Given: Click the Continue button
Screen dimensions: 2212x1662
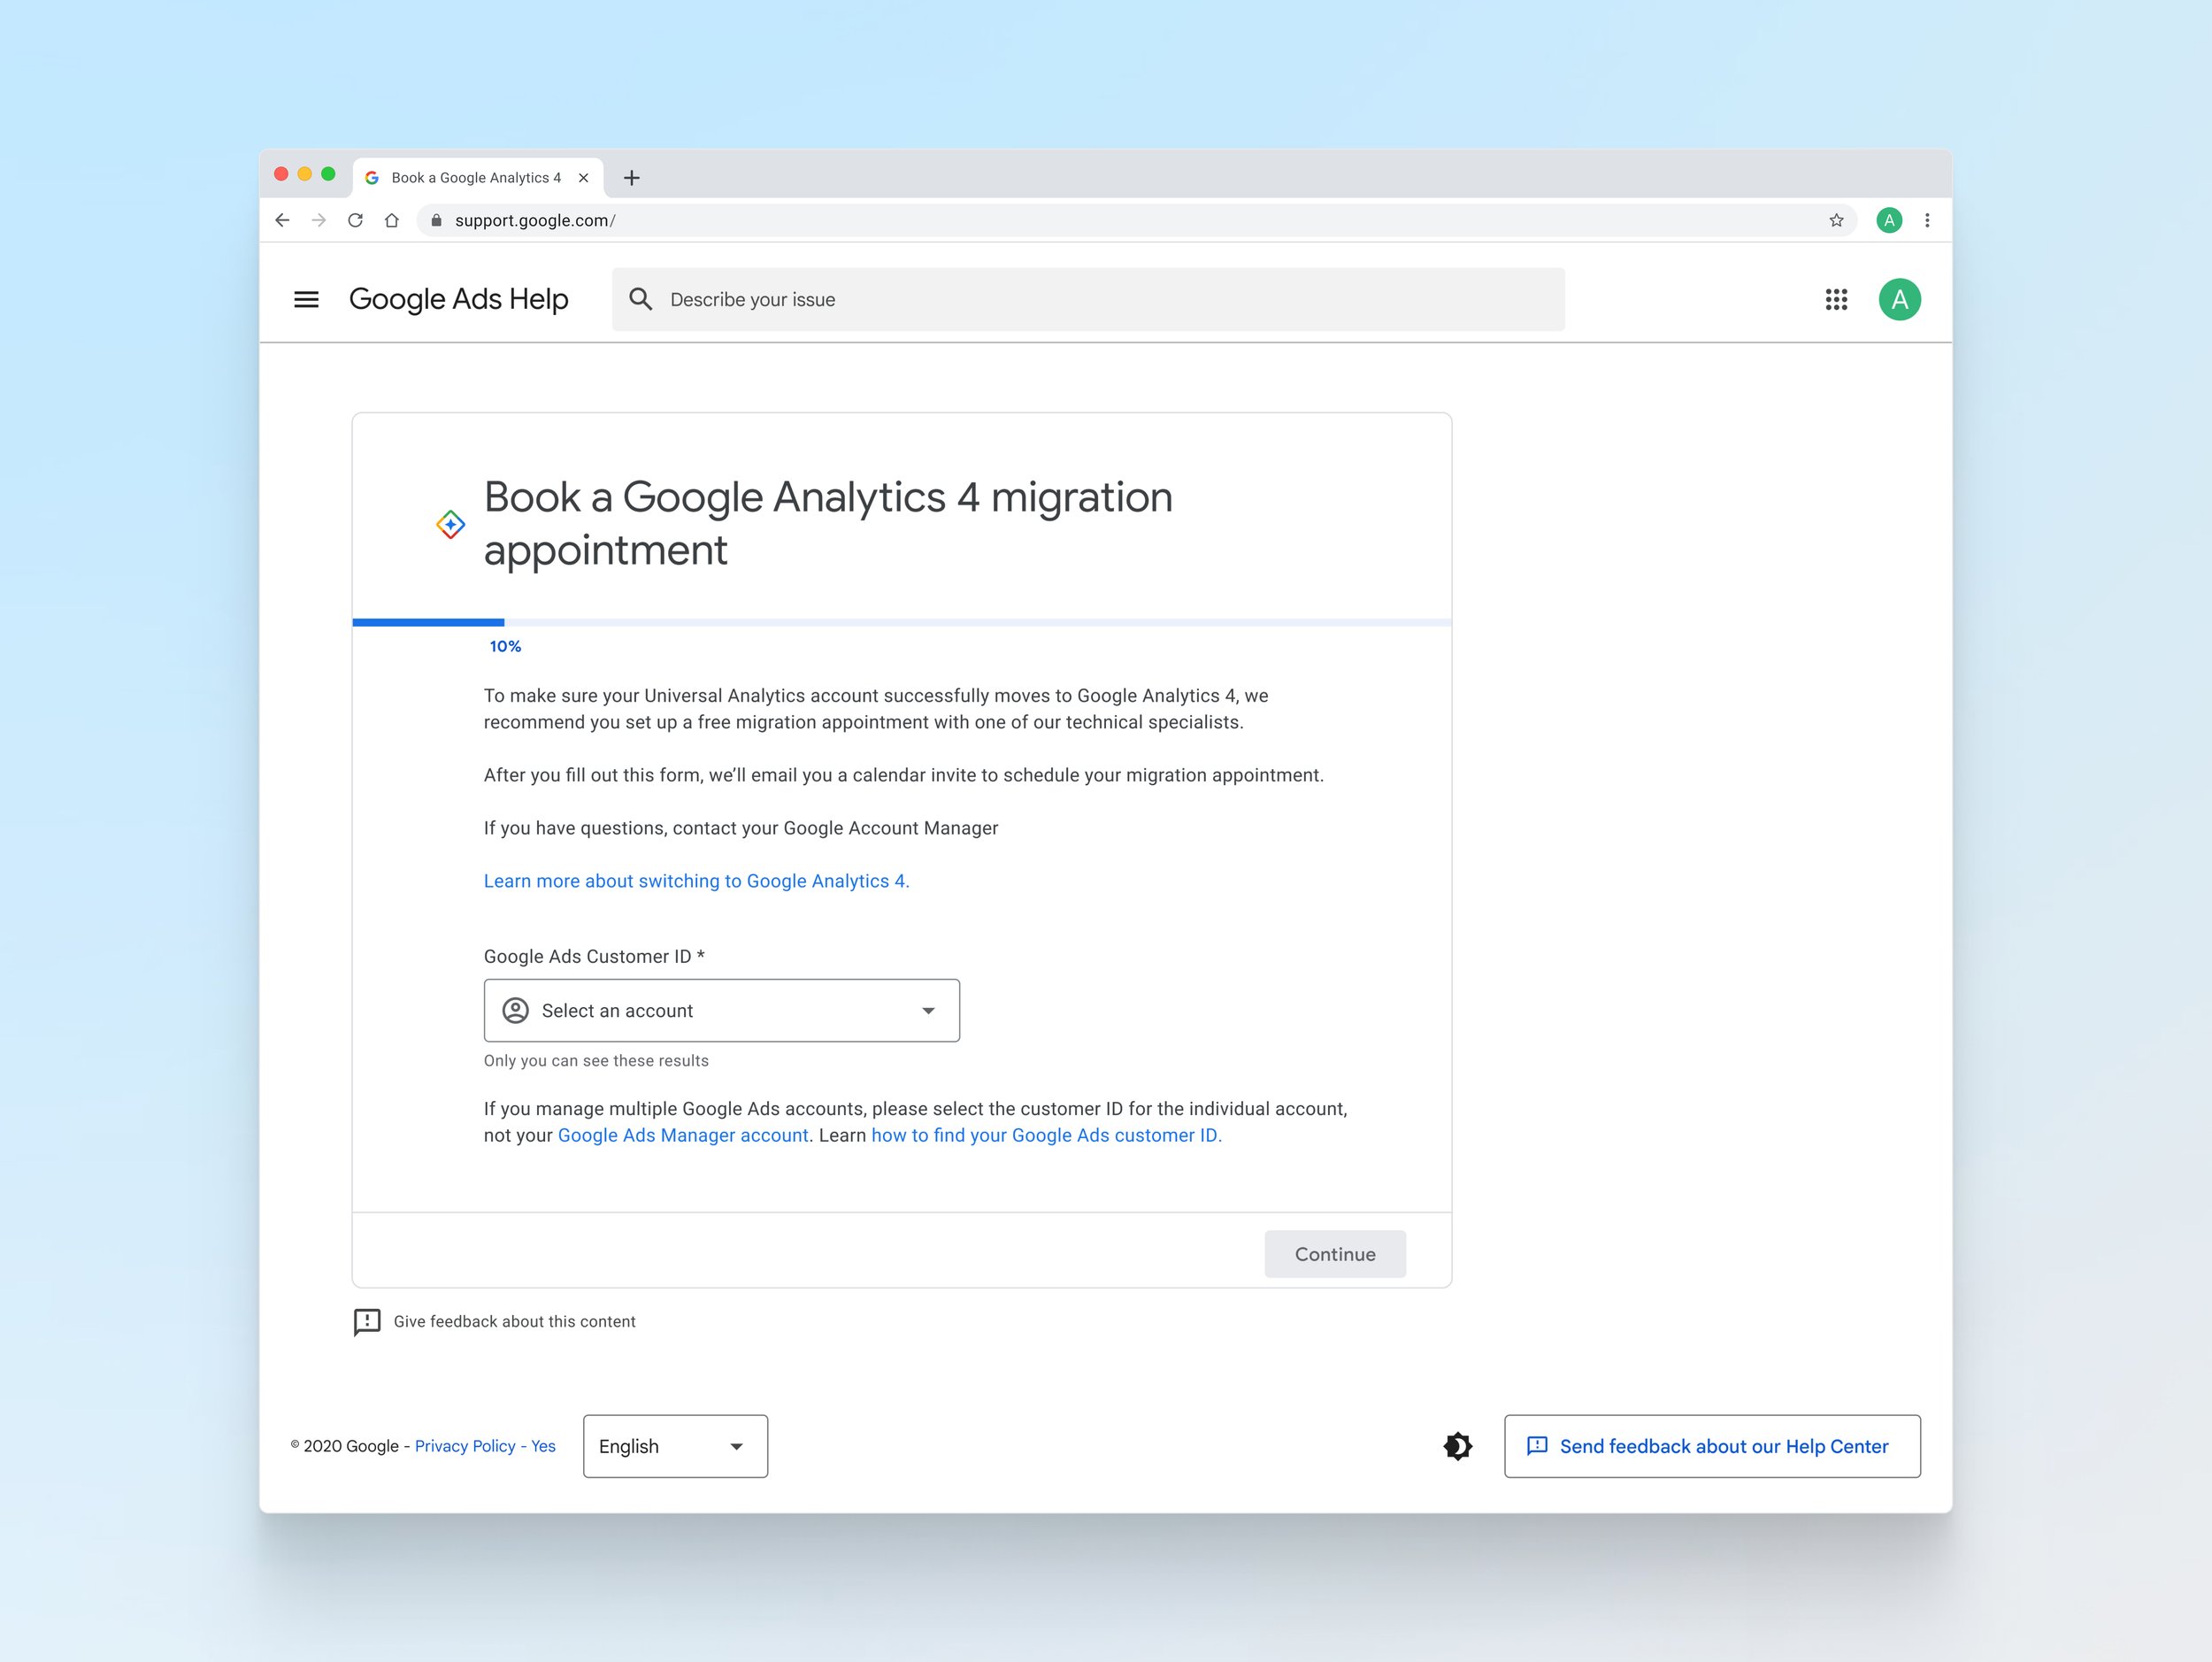Looking at the screenshot, I should pyautogui.click(x=1335, y=1254).
